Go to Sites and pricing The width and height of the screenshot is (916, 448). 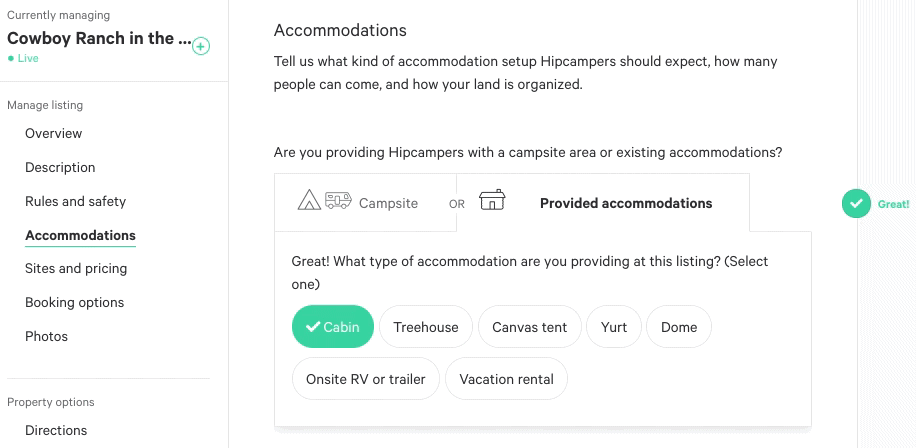(76, 269)
